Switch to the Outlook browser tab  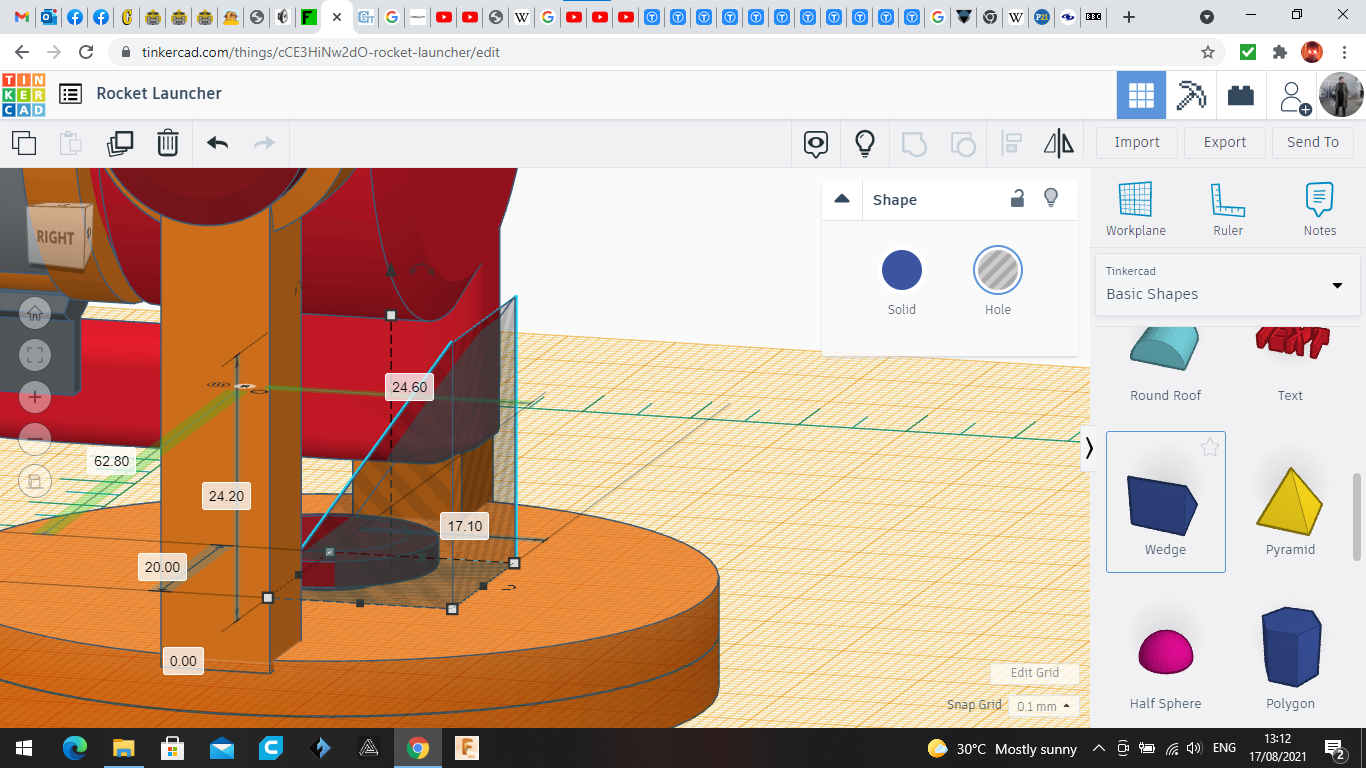coord(49,17)
